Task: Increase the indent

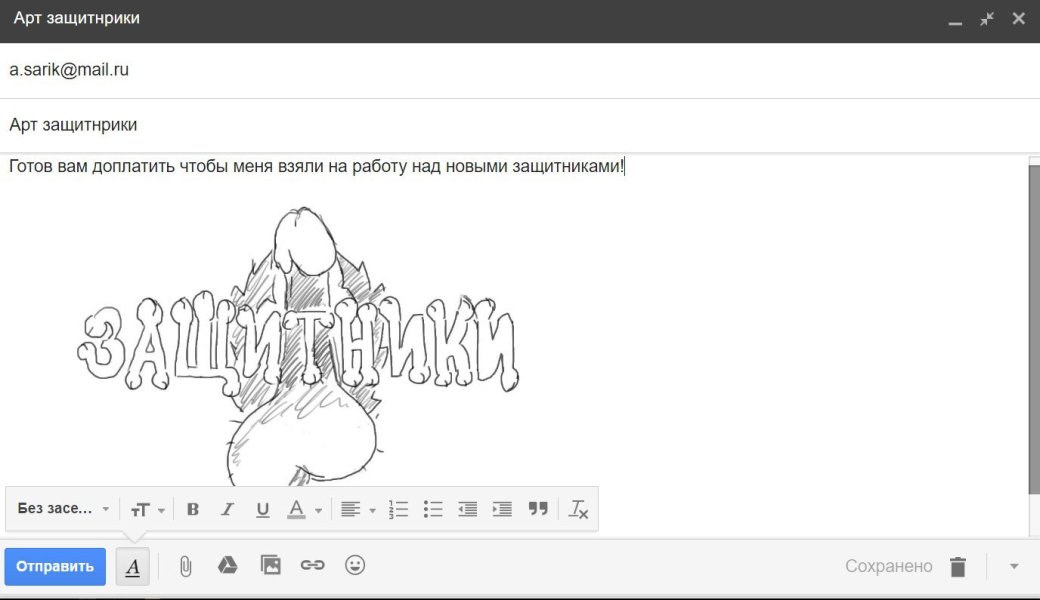Action: click(x=502, y=509)
